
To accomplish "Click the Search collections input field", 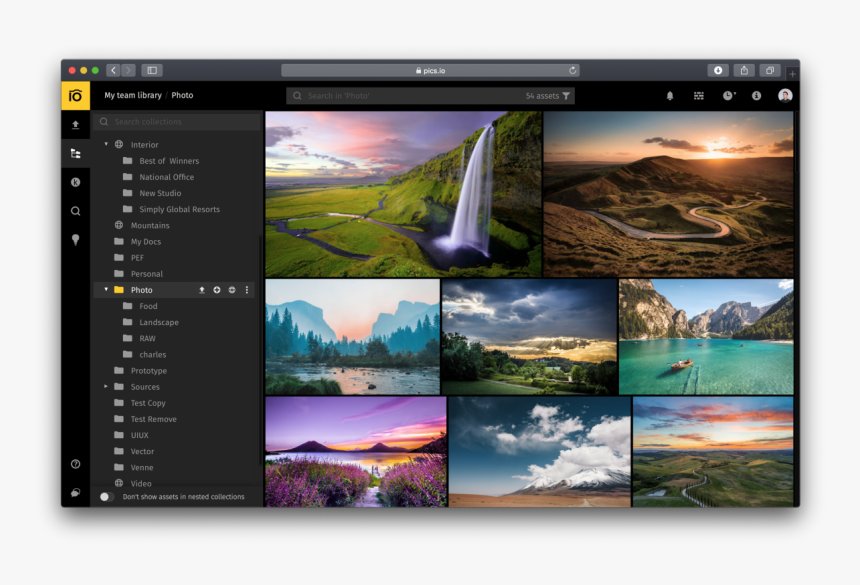I will (x=180, y=122).
